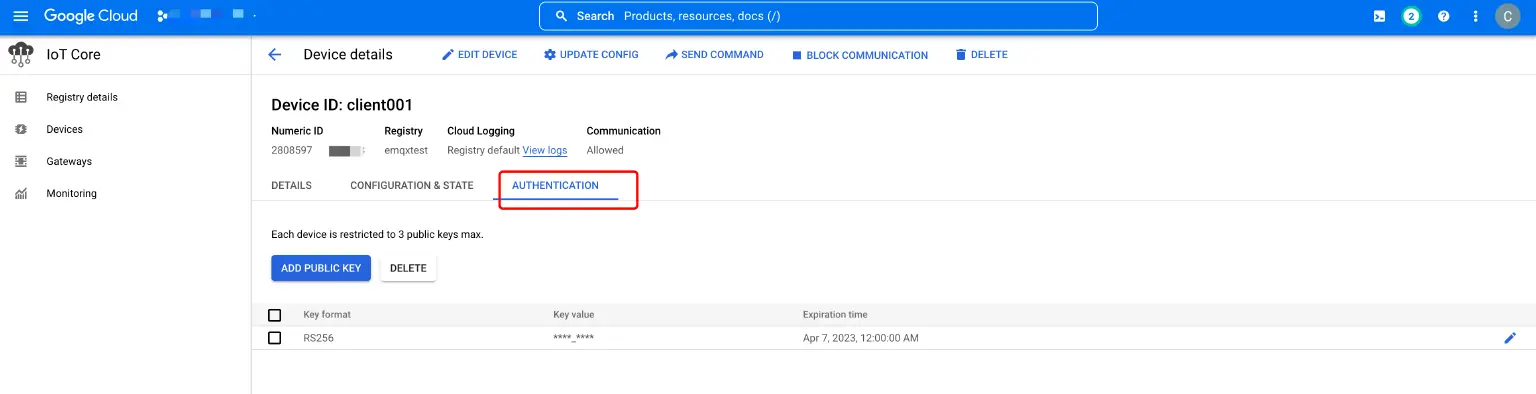1536x394 pixels.
Task: Click Block Communication button
Action: [x=859, y=55]
